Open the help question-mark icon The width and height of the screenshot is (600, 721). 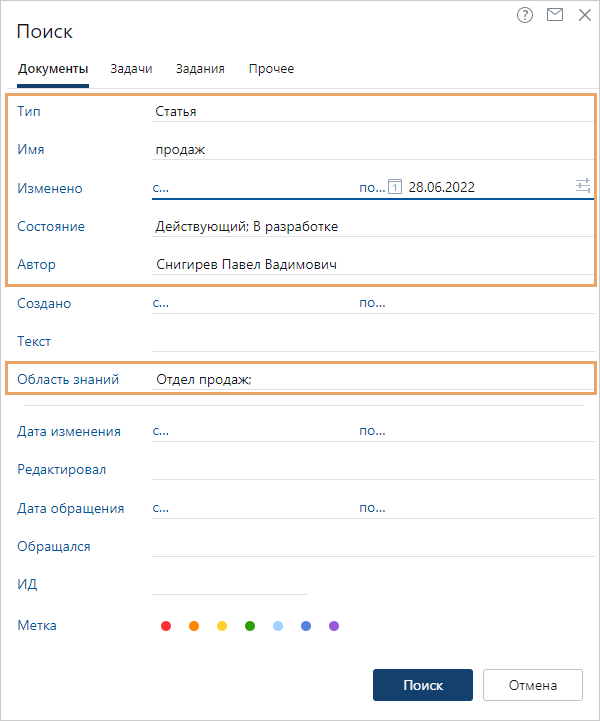(x=525, y=15)
